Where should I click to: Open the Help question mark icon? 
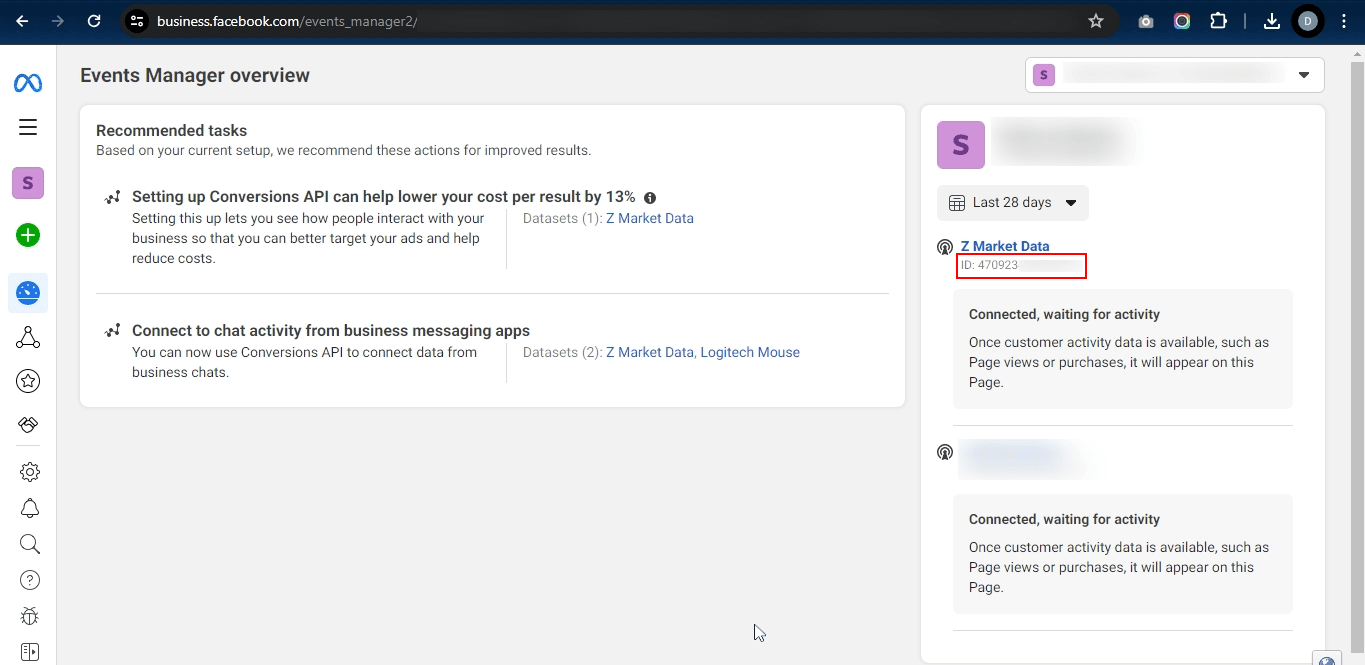(x=30, y=580)
